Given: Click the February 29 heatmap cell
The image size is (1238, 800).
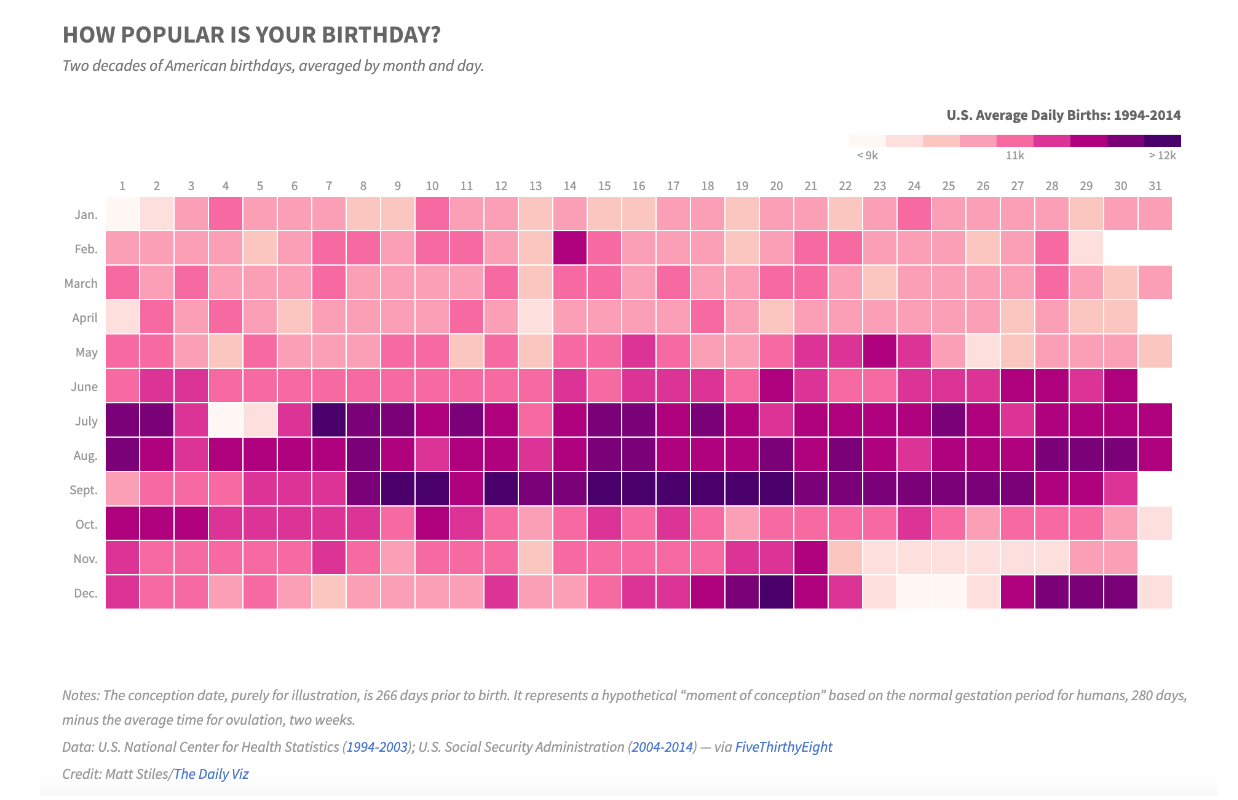Looking at the screenshot, I should coord(1086,248).
